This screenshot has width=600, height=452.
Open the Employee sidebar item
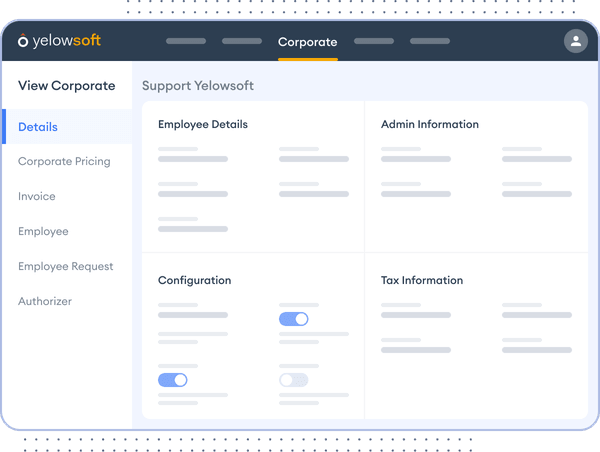(43, 231)
